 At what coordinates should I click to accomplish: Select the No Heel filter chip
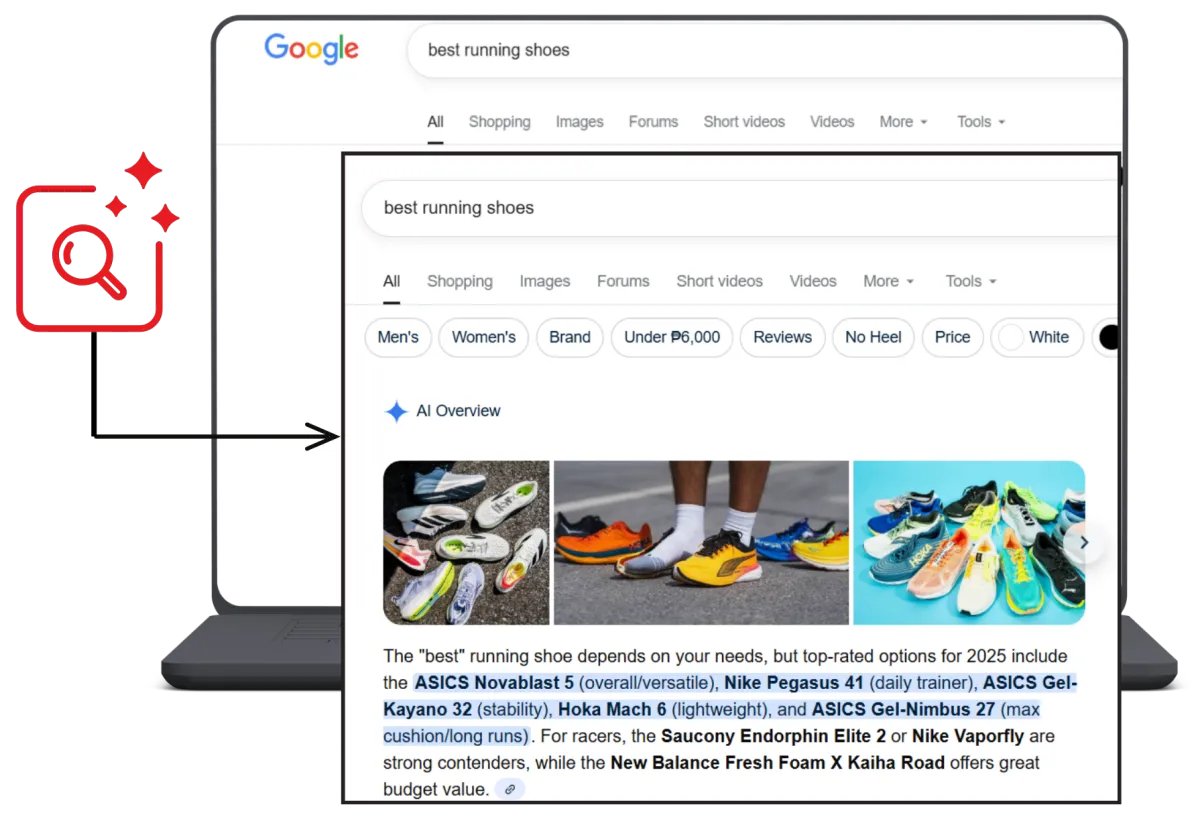coord(873,337)
